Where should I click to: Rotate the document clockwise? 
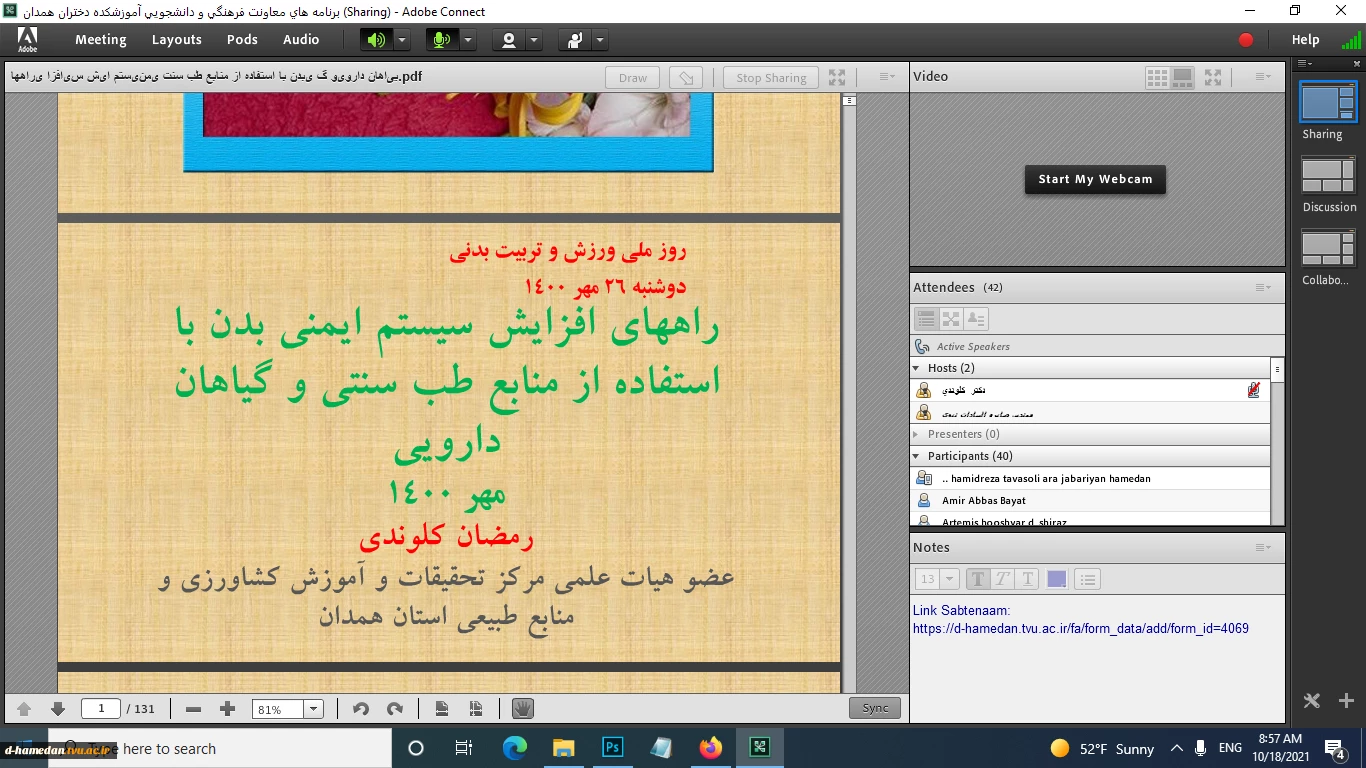pyautogui.click(x=394, y=709)
